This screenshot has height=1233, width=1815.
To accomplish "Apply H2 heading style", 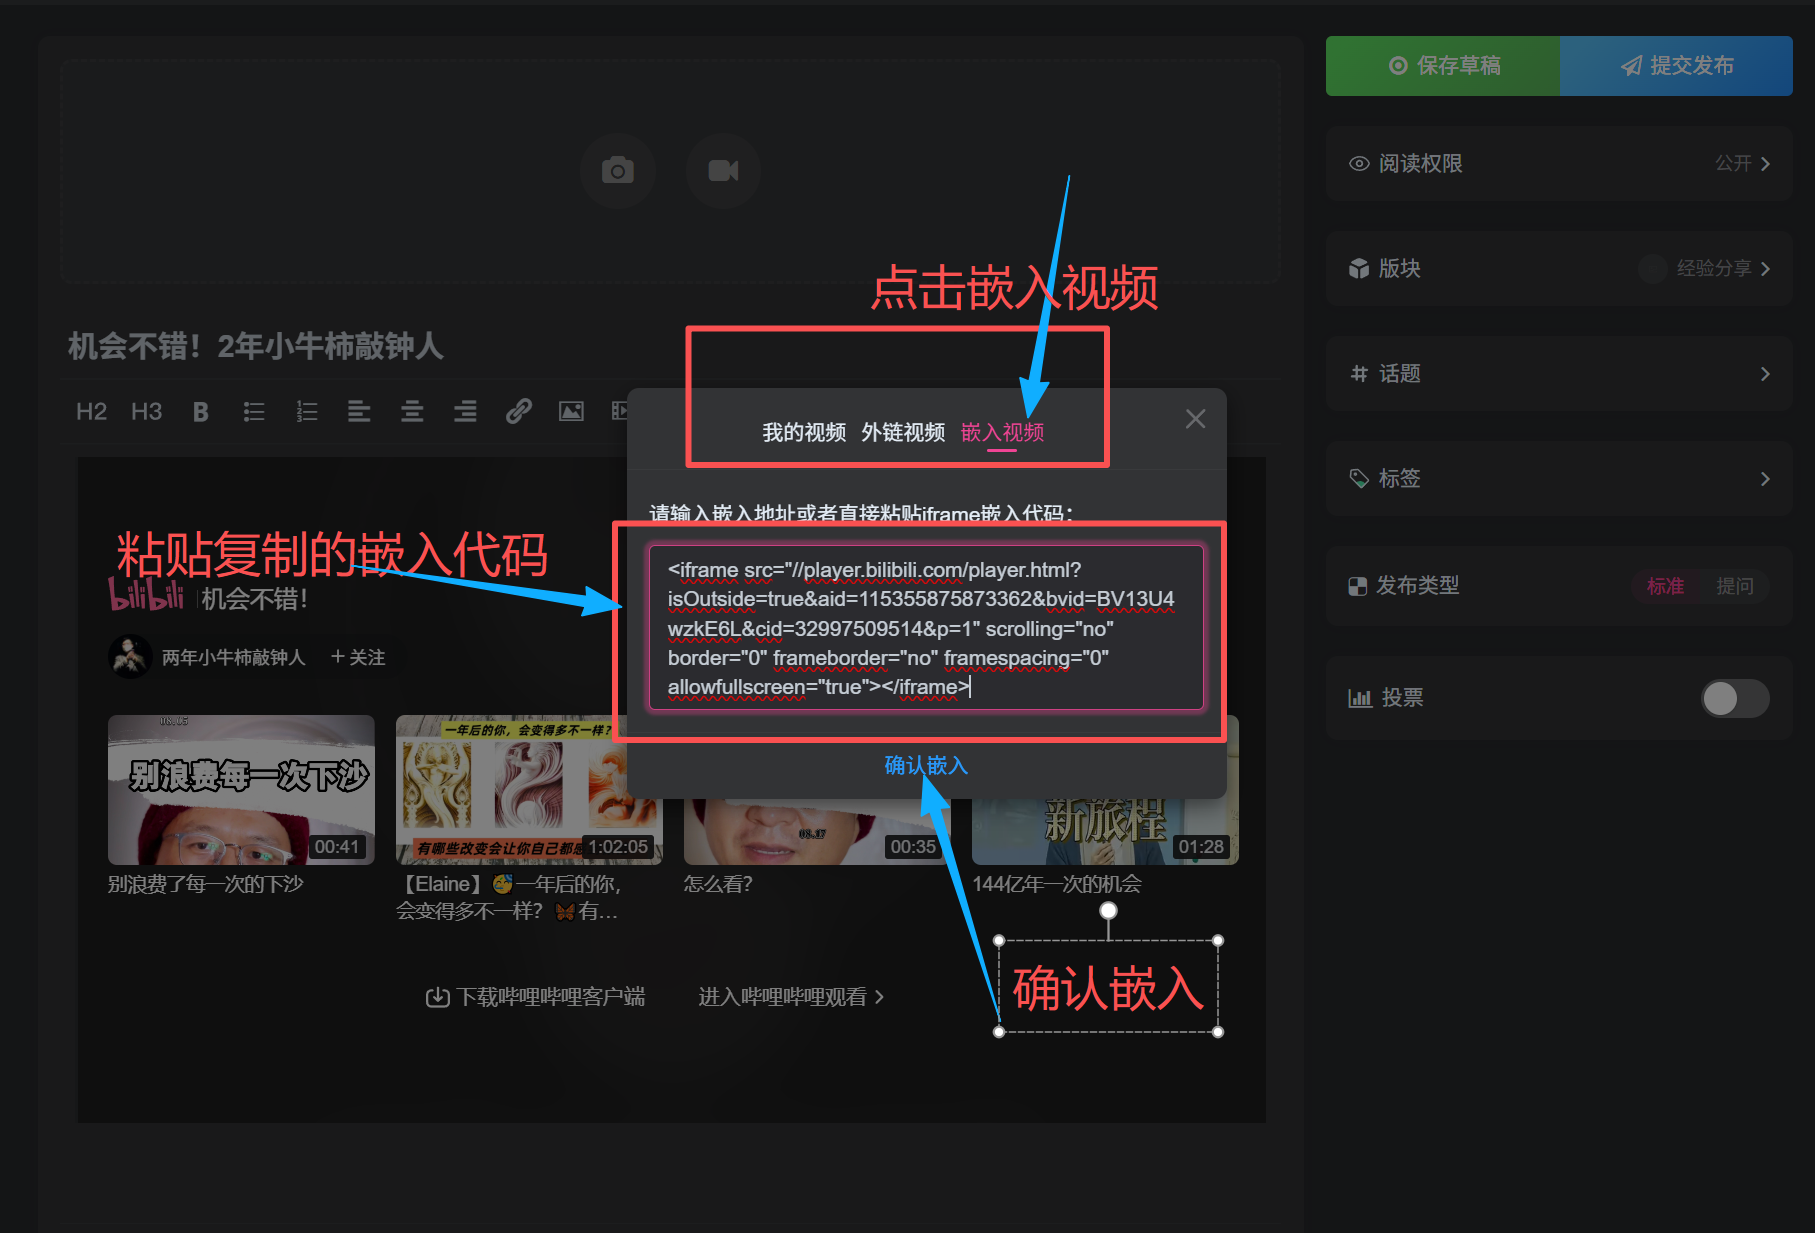I will click(91, 412).
